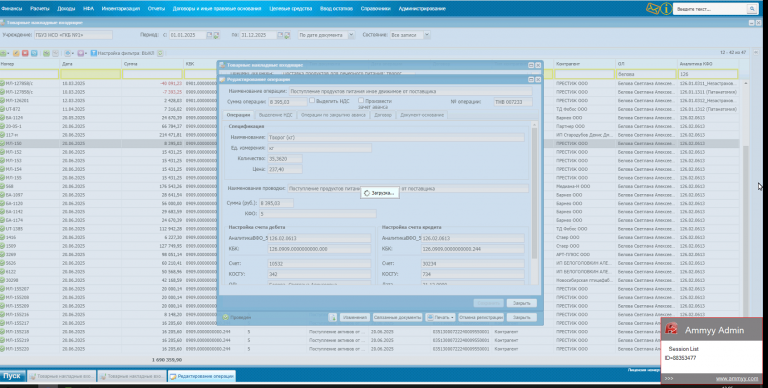Image resolution: width=768 pixels, height=388 pixels.
Task: Click the Пуск start button
Action: 12,376
